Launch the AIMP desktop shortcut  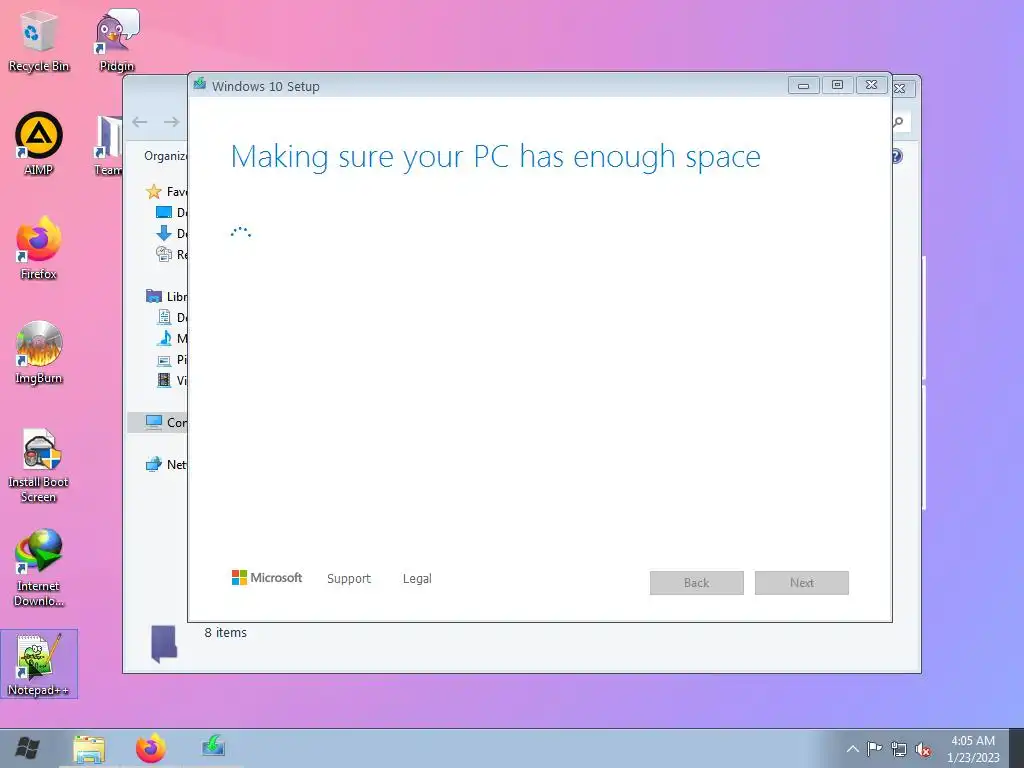tap(38, 144)
